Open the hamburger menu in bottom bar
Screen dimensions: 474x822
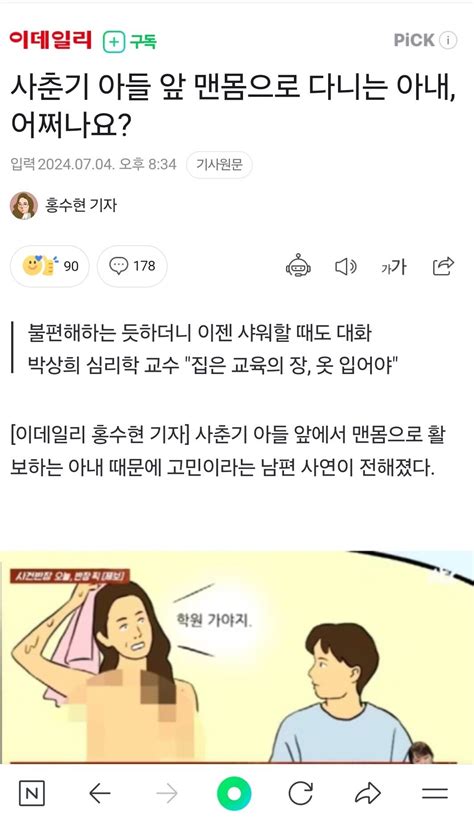tap(435, 793)
